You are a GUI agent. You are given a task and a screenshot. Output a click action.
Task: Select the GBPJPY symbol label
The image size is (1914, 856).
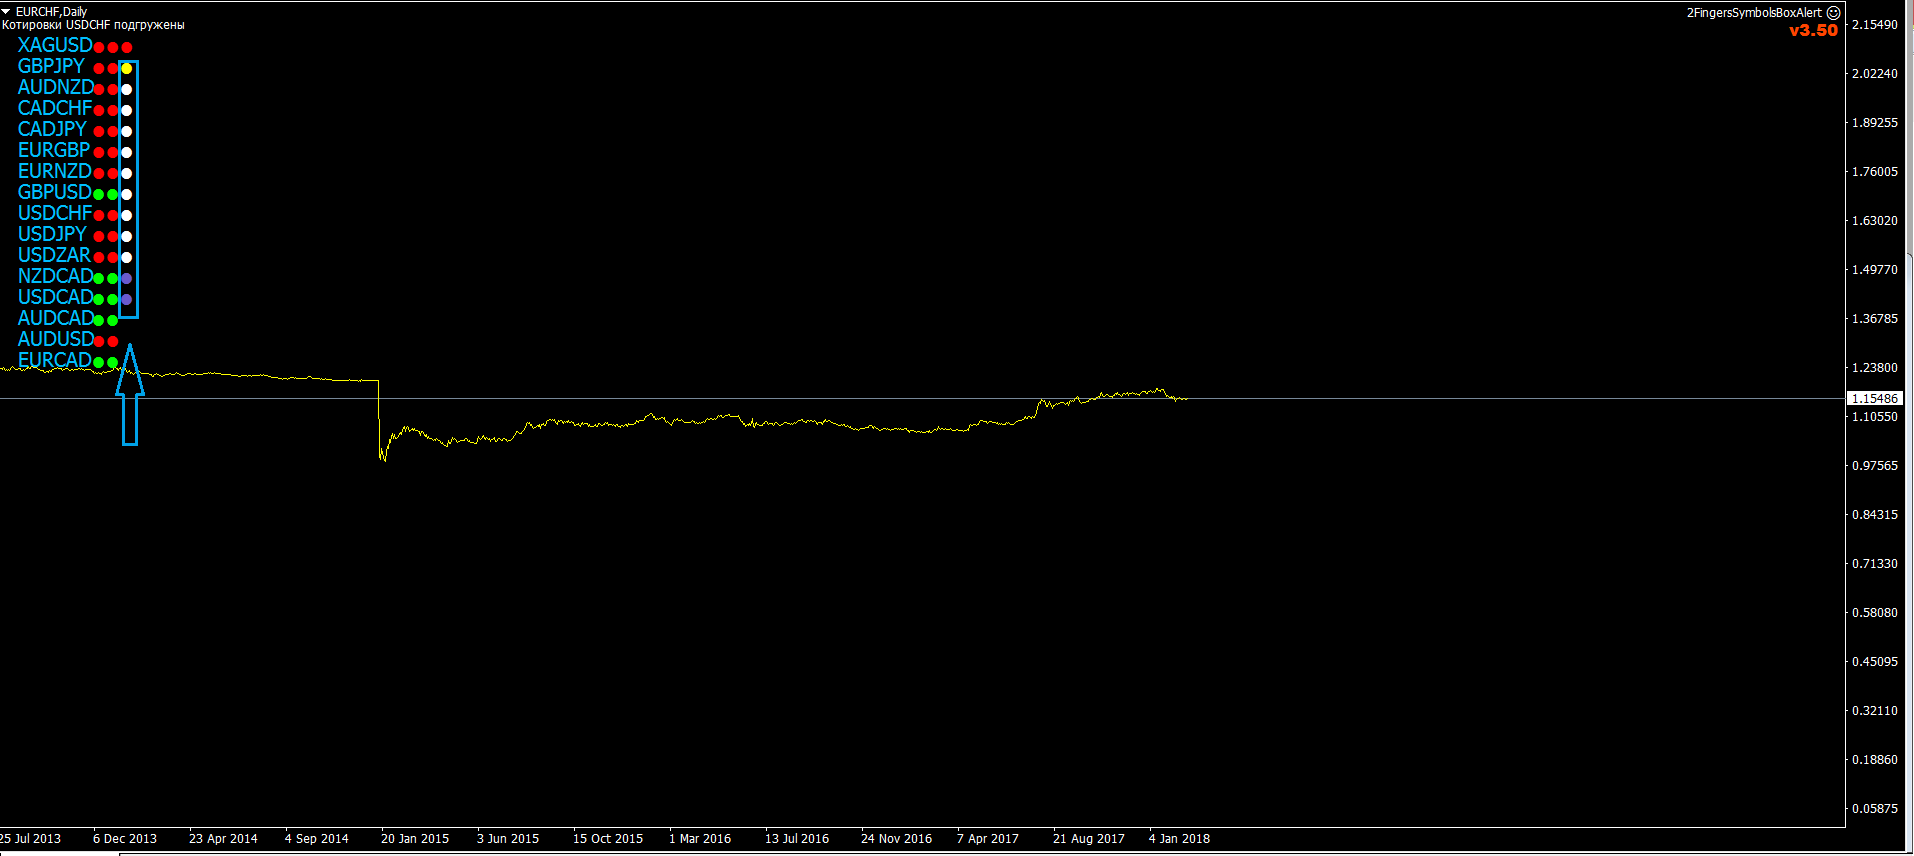(x=51, y=66)
